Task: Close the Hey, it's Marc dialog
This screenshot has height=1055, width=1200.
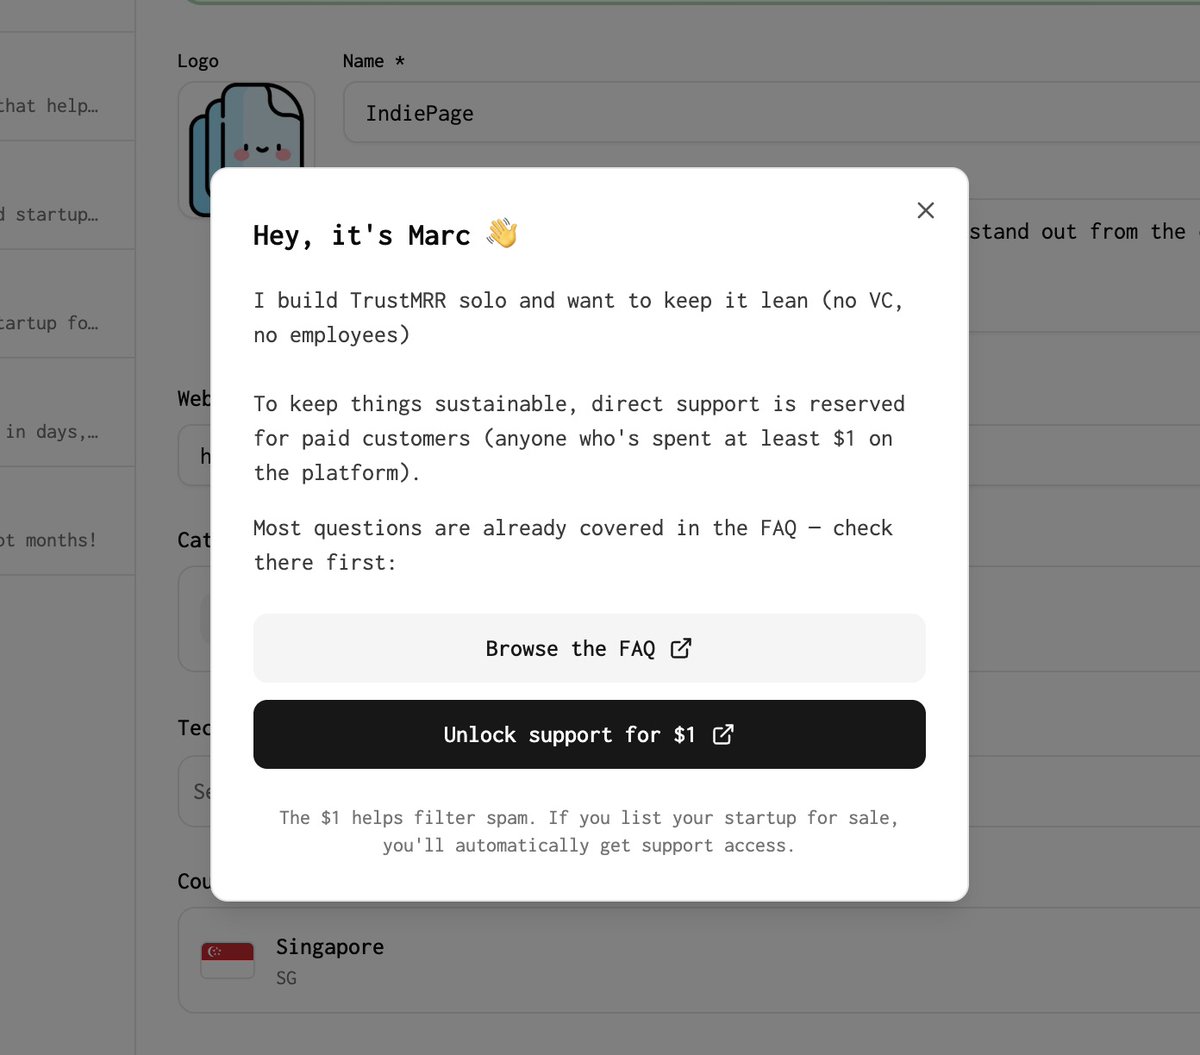Action: click(x=926, y=210)
